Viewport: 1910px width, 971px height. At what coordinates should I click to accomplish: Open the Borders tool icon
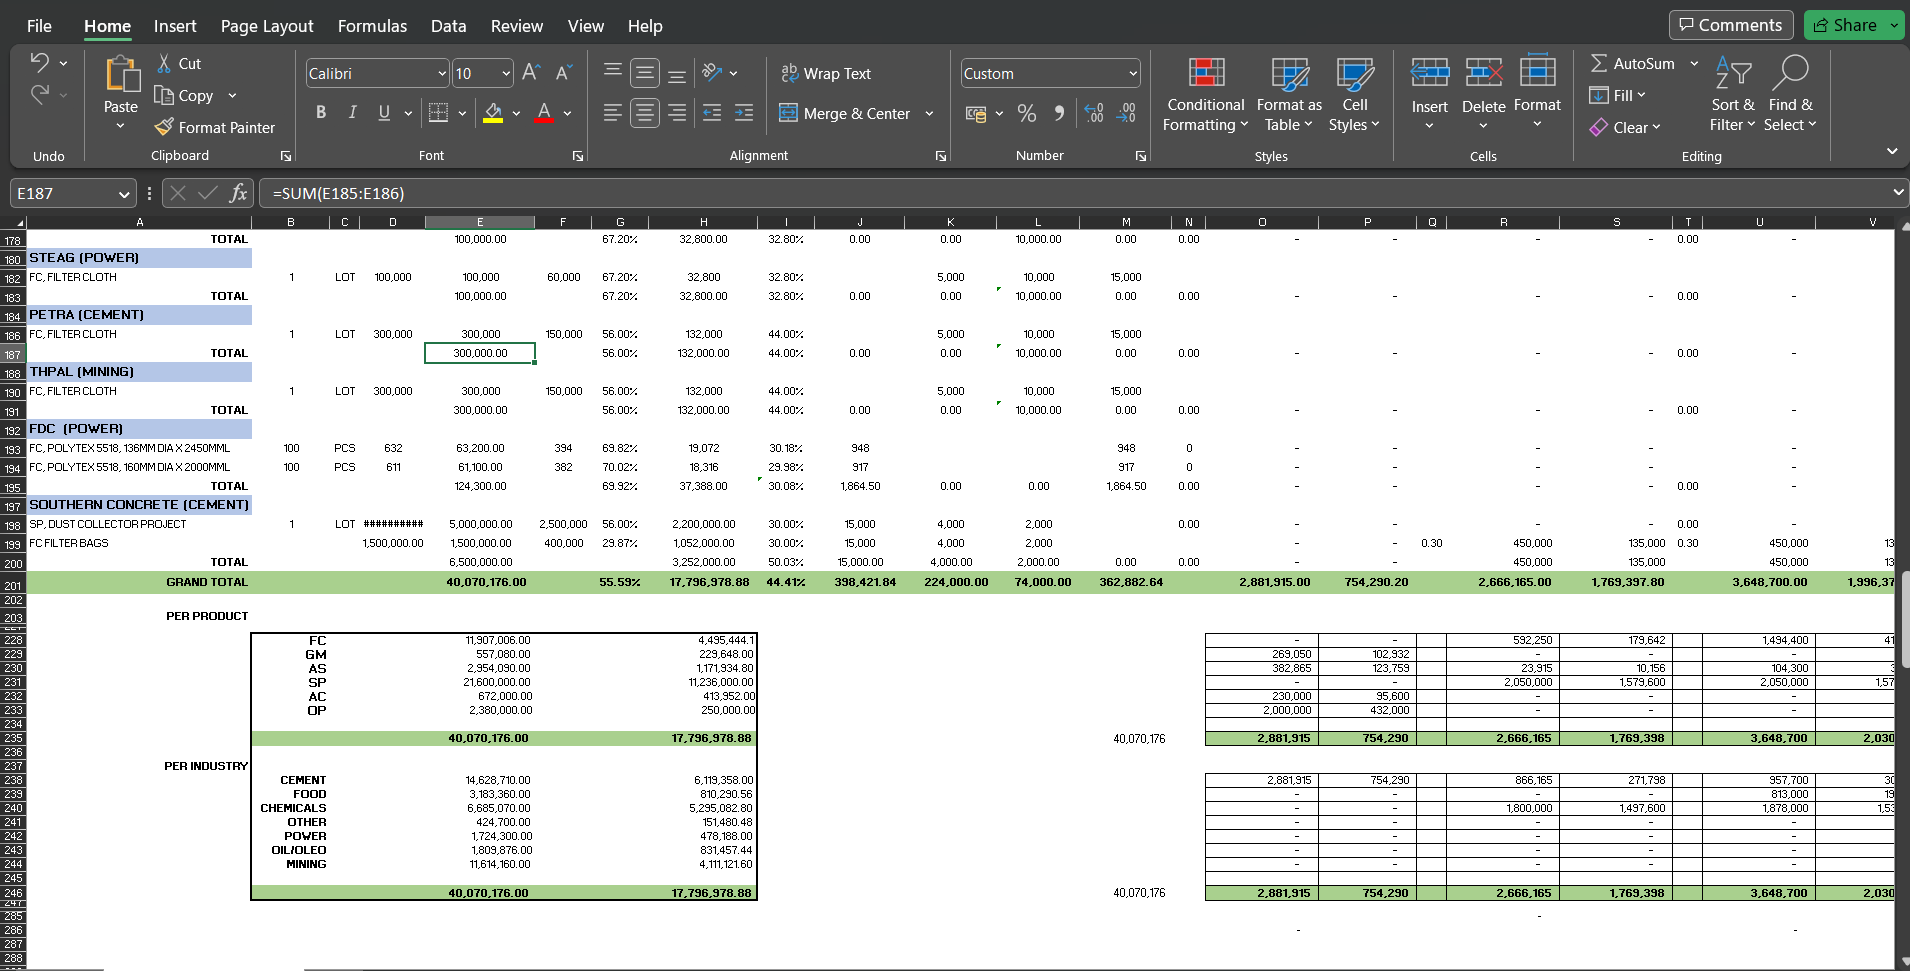[x=438, y=113]
